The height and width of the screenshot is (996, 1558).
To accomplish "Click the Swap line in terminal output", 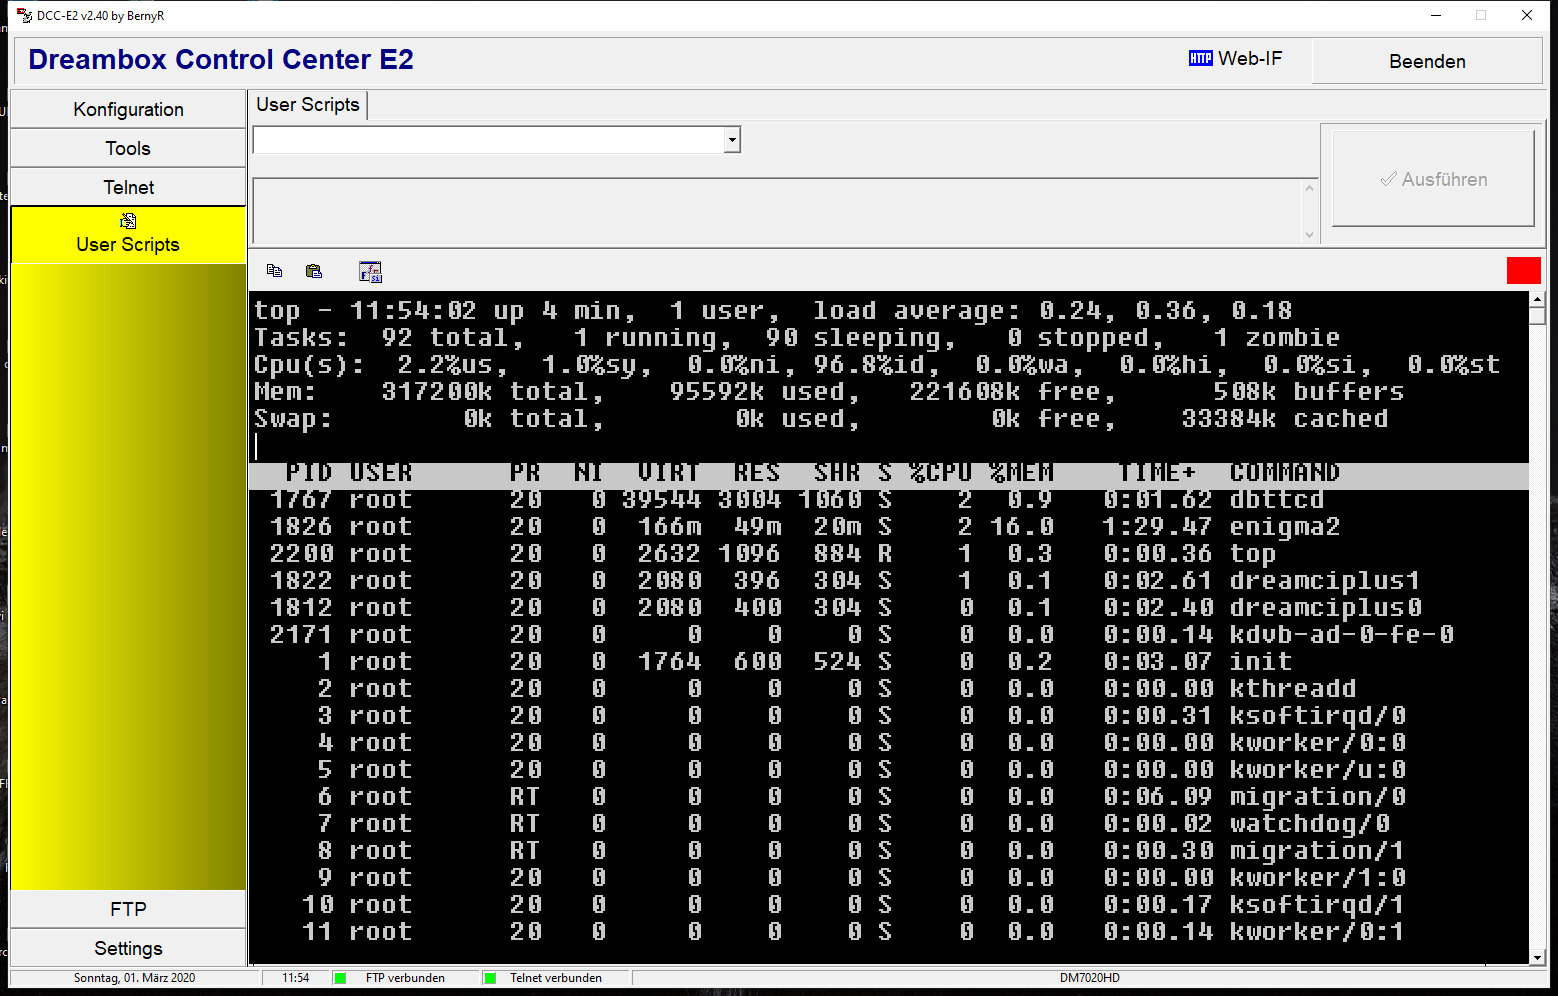I will [x=821, y=419].
